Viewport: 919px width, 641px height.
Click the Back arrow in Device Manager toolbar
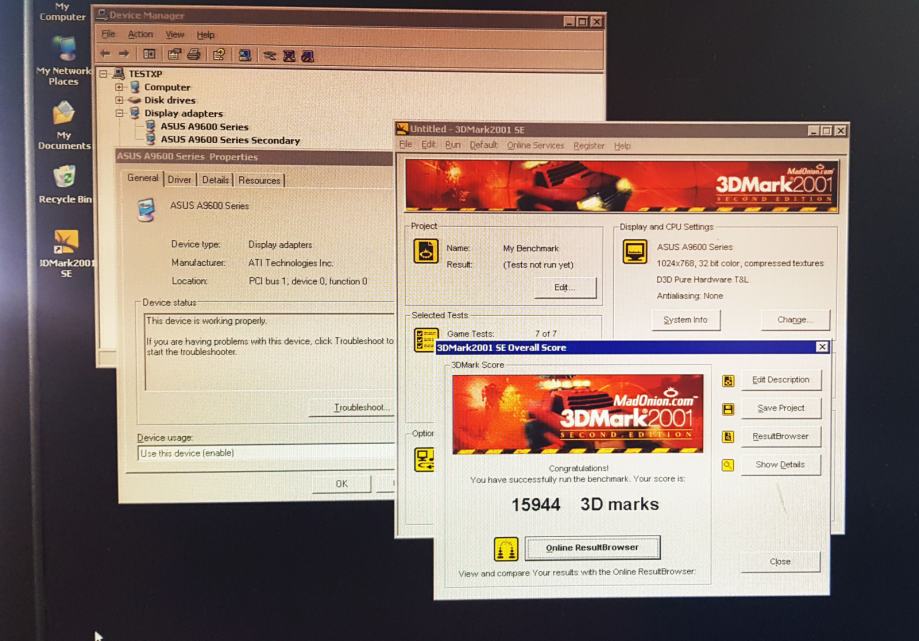105,54
